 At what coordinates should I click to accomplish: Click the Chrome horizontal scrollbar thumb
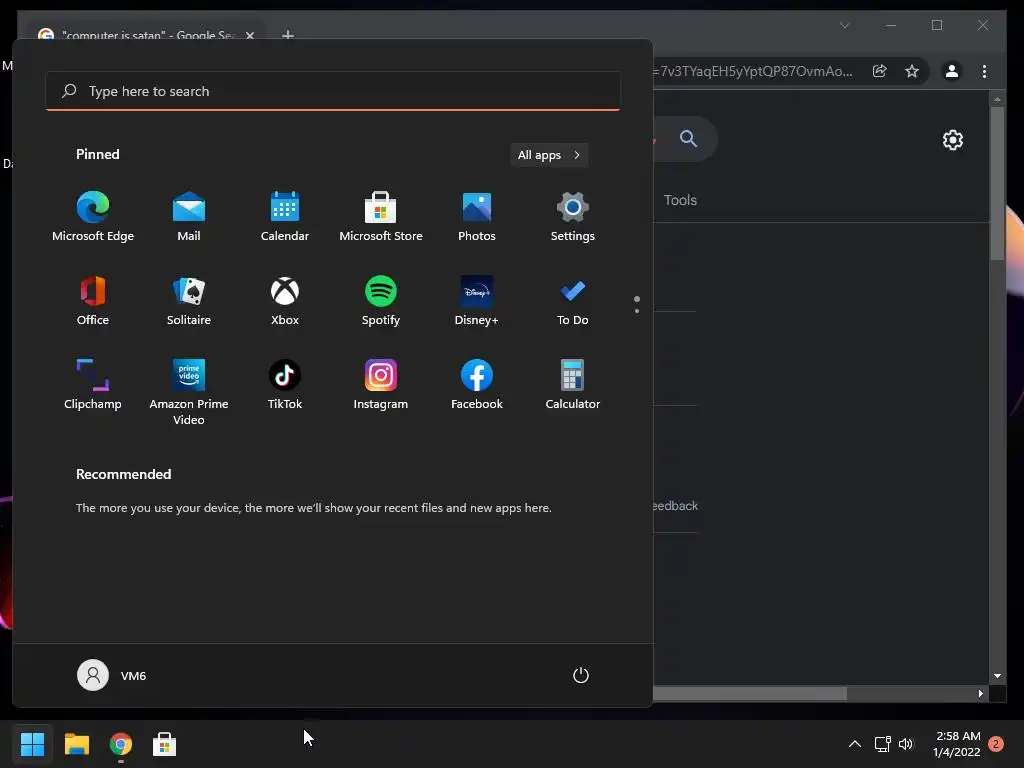click(750, 694)
